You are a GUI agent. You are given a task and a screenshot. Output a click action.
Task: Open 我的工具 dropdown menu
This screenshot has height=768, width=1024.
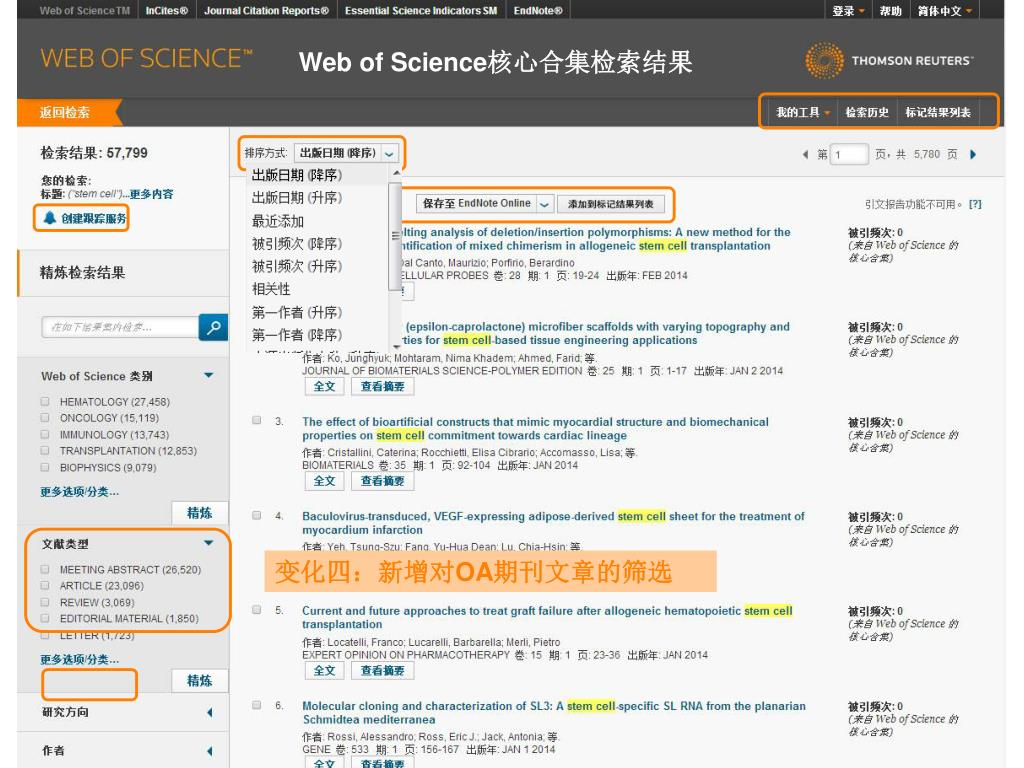pyautogui.click(x=803, y=112)
